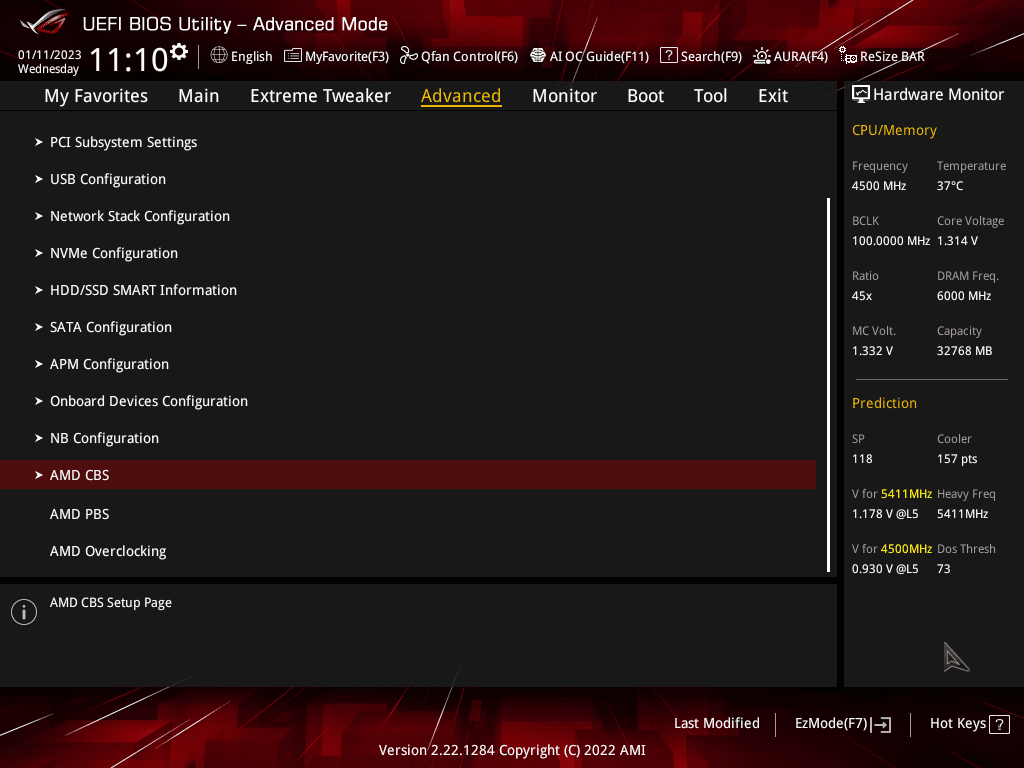Expand NB Configuration arrow
The image size is (1024, 768).
coord(39,438)
